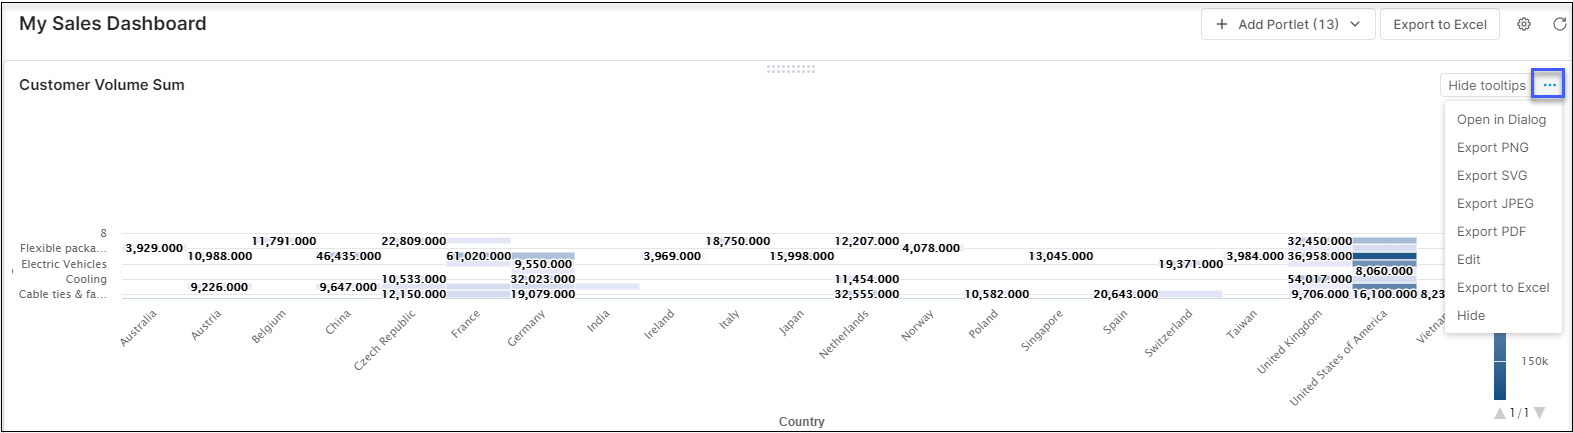Click the legend page-up triangle
Screen dimensions: 1573x433
1500,412
